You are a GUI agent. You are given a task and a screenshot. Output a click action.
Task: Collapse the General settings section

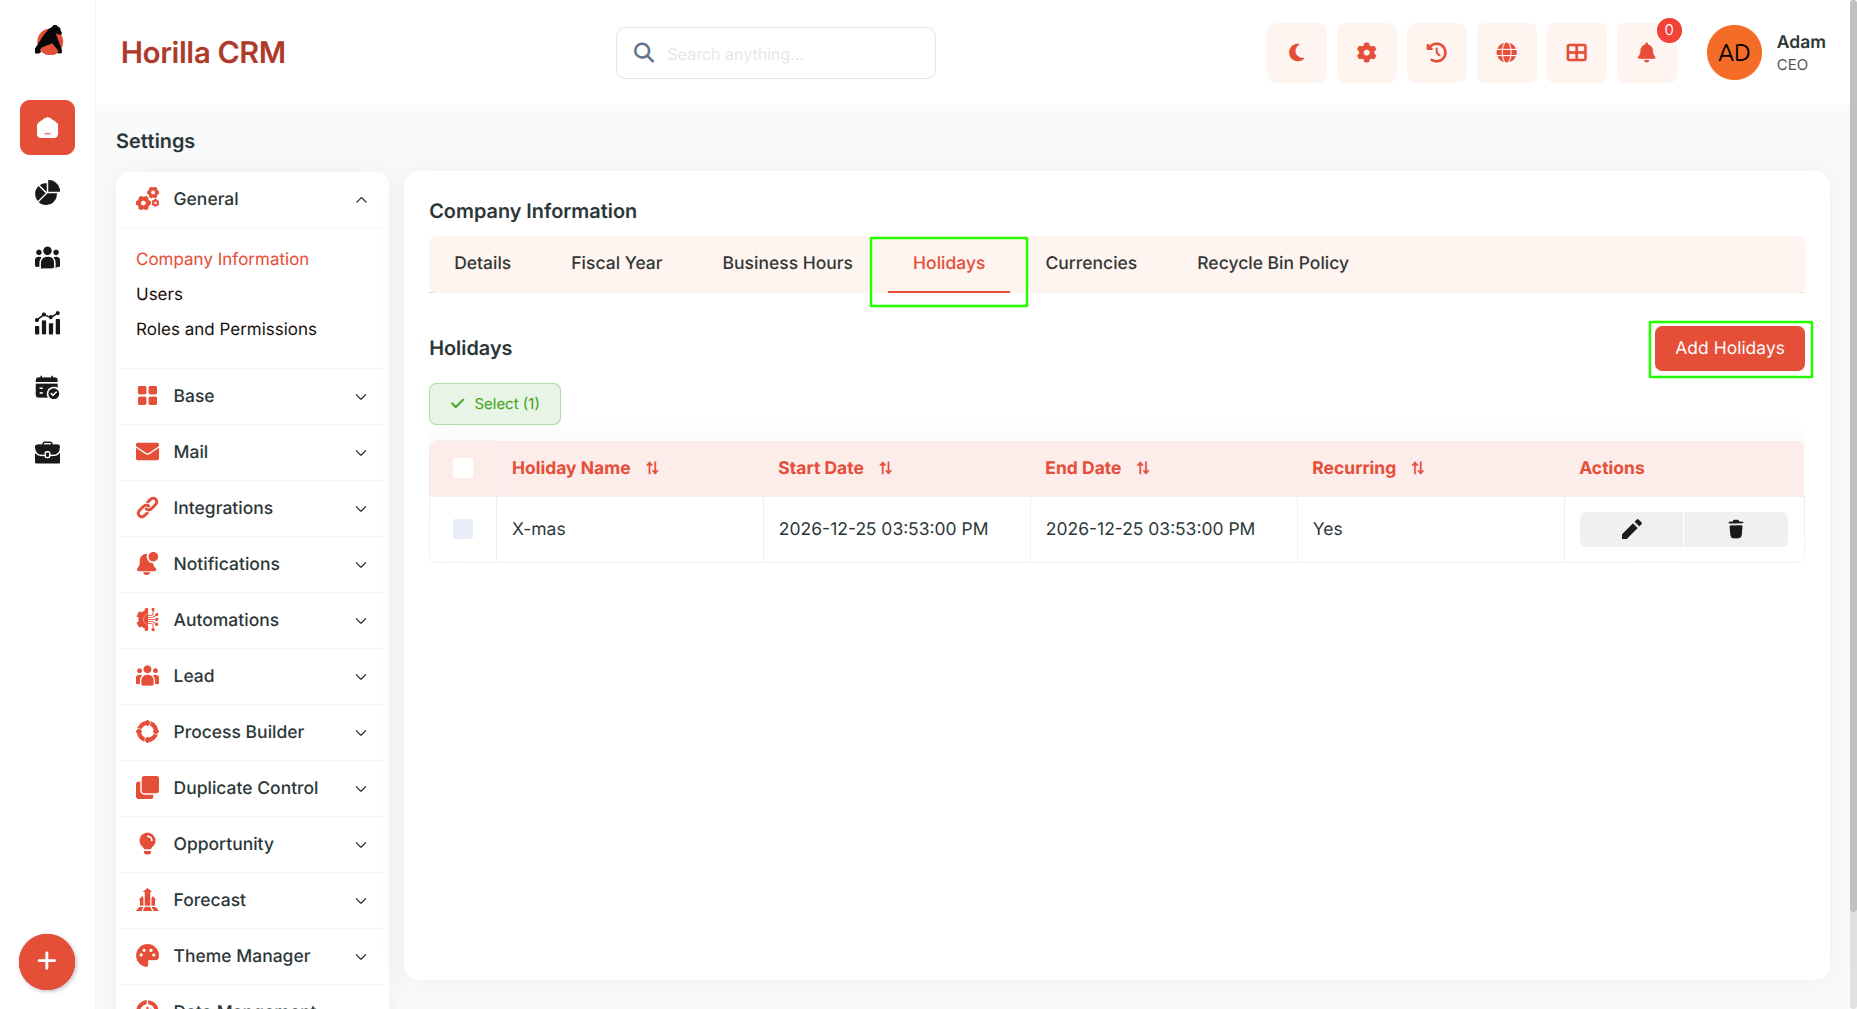click(x=252, y=199)
